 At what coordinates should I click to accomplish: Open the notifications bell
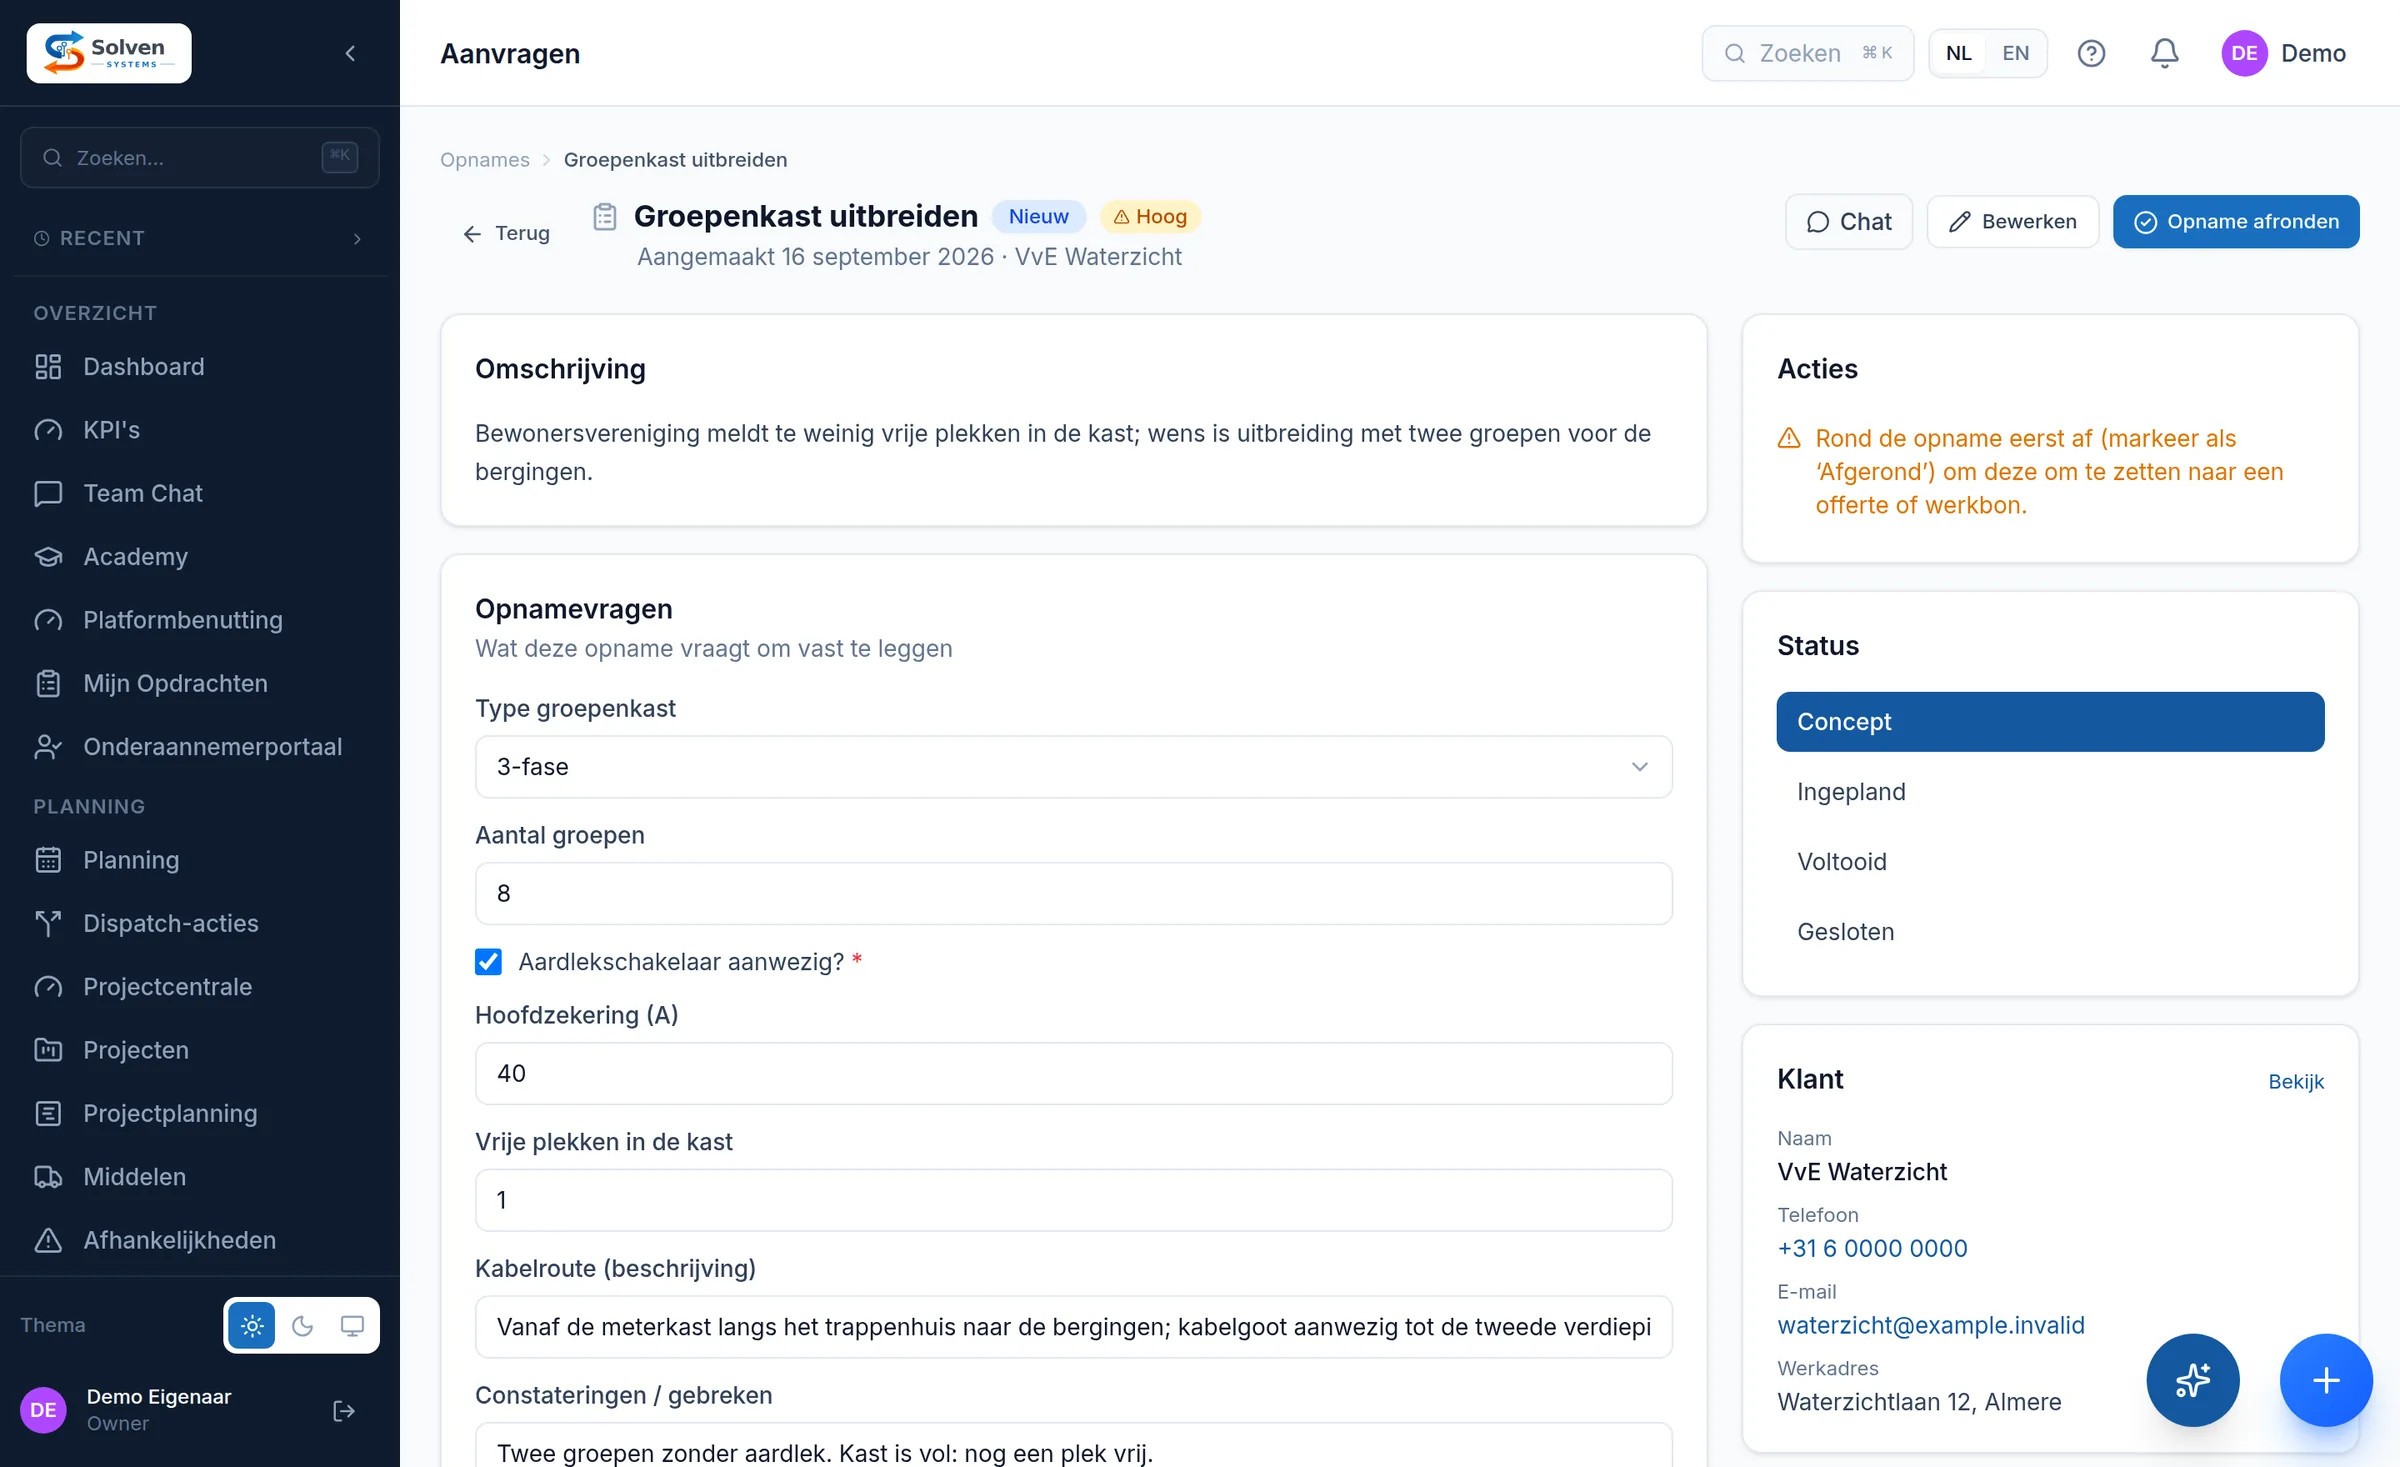2164,53
